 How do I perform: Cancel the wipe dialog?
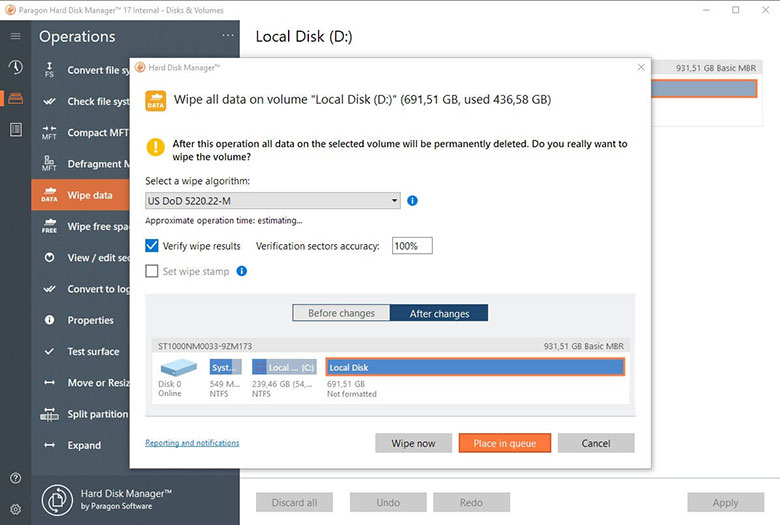point(596,443)
